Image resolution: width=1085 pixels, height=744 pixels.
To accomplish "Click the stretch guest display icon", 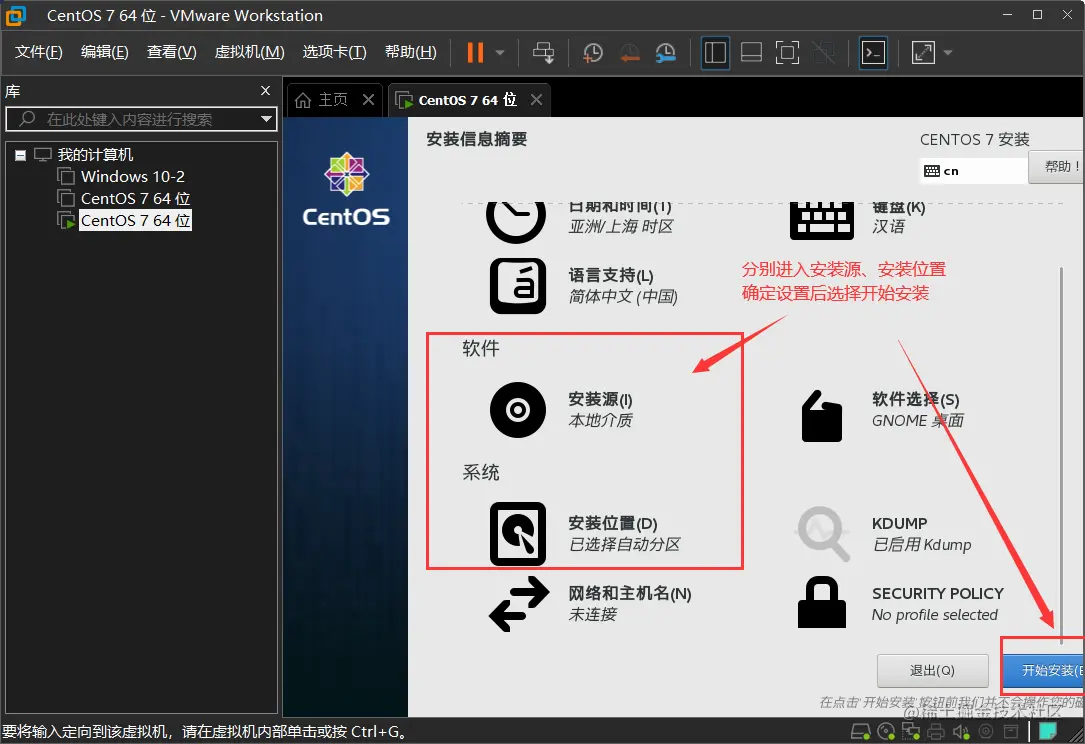I will point(923,53).
